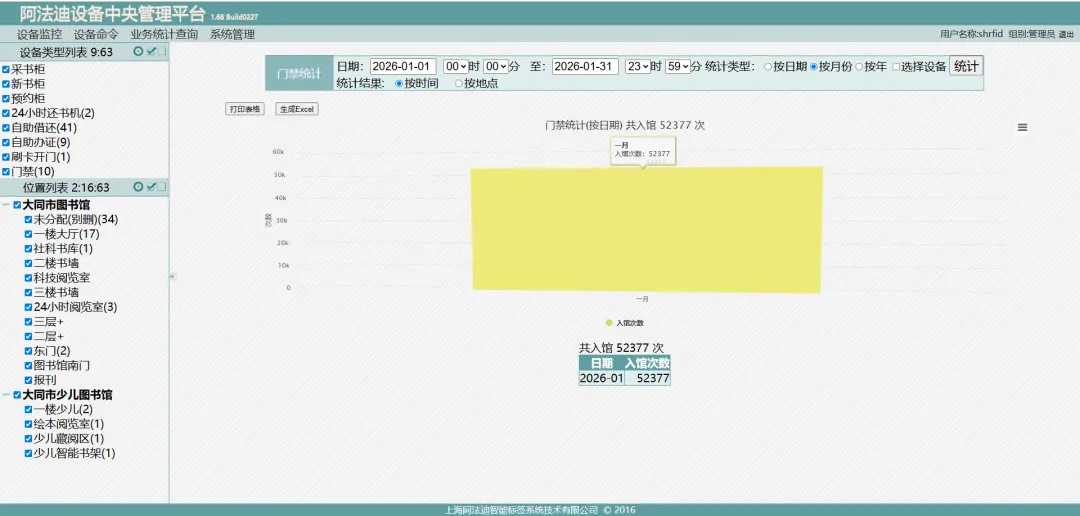Click the 打印表格 button
1080x516 pixels.
tap(245, 109)
